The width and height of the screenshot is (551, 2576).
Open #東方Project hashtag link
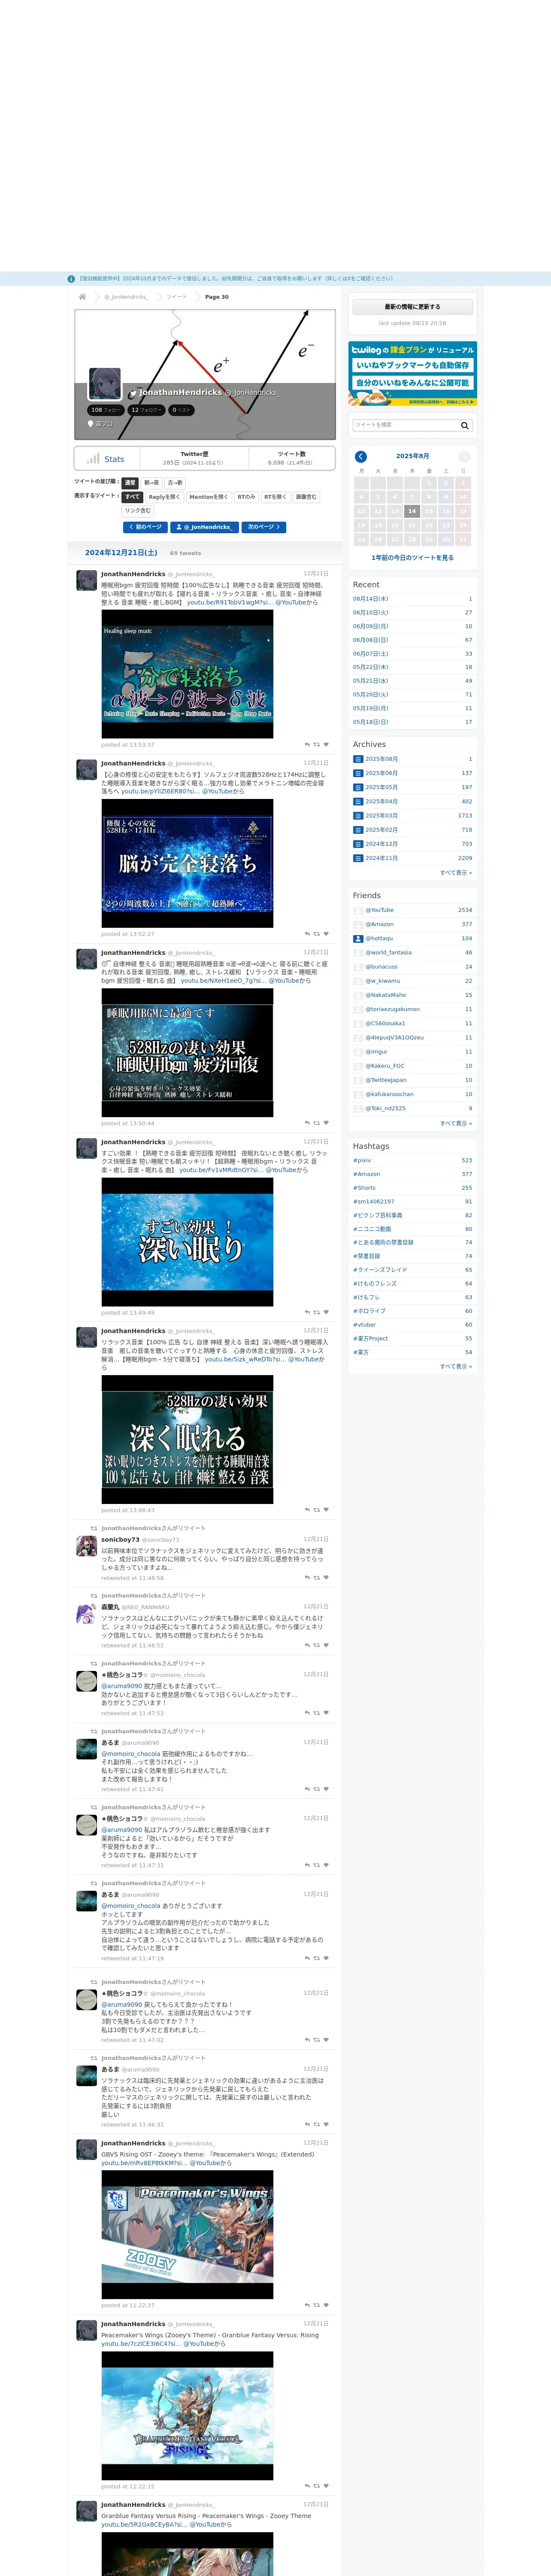(x=370, y=1338)
